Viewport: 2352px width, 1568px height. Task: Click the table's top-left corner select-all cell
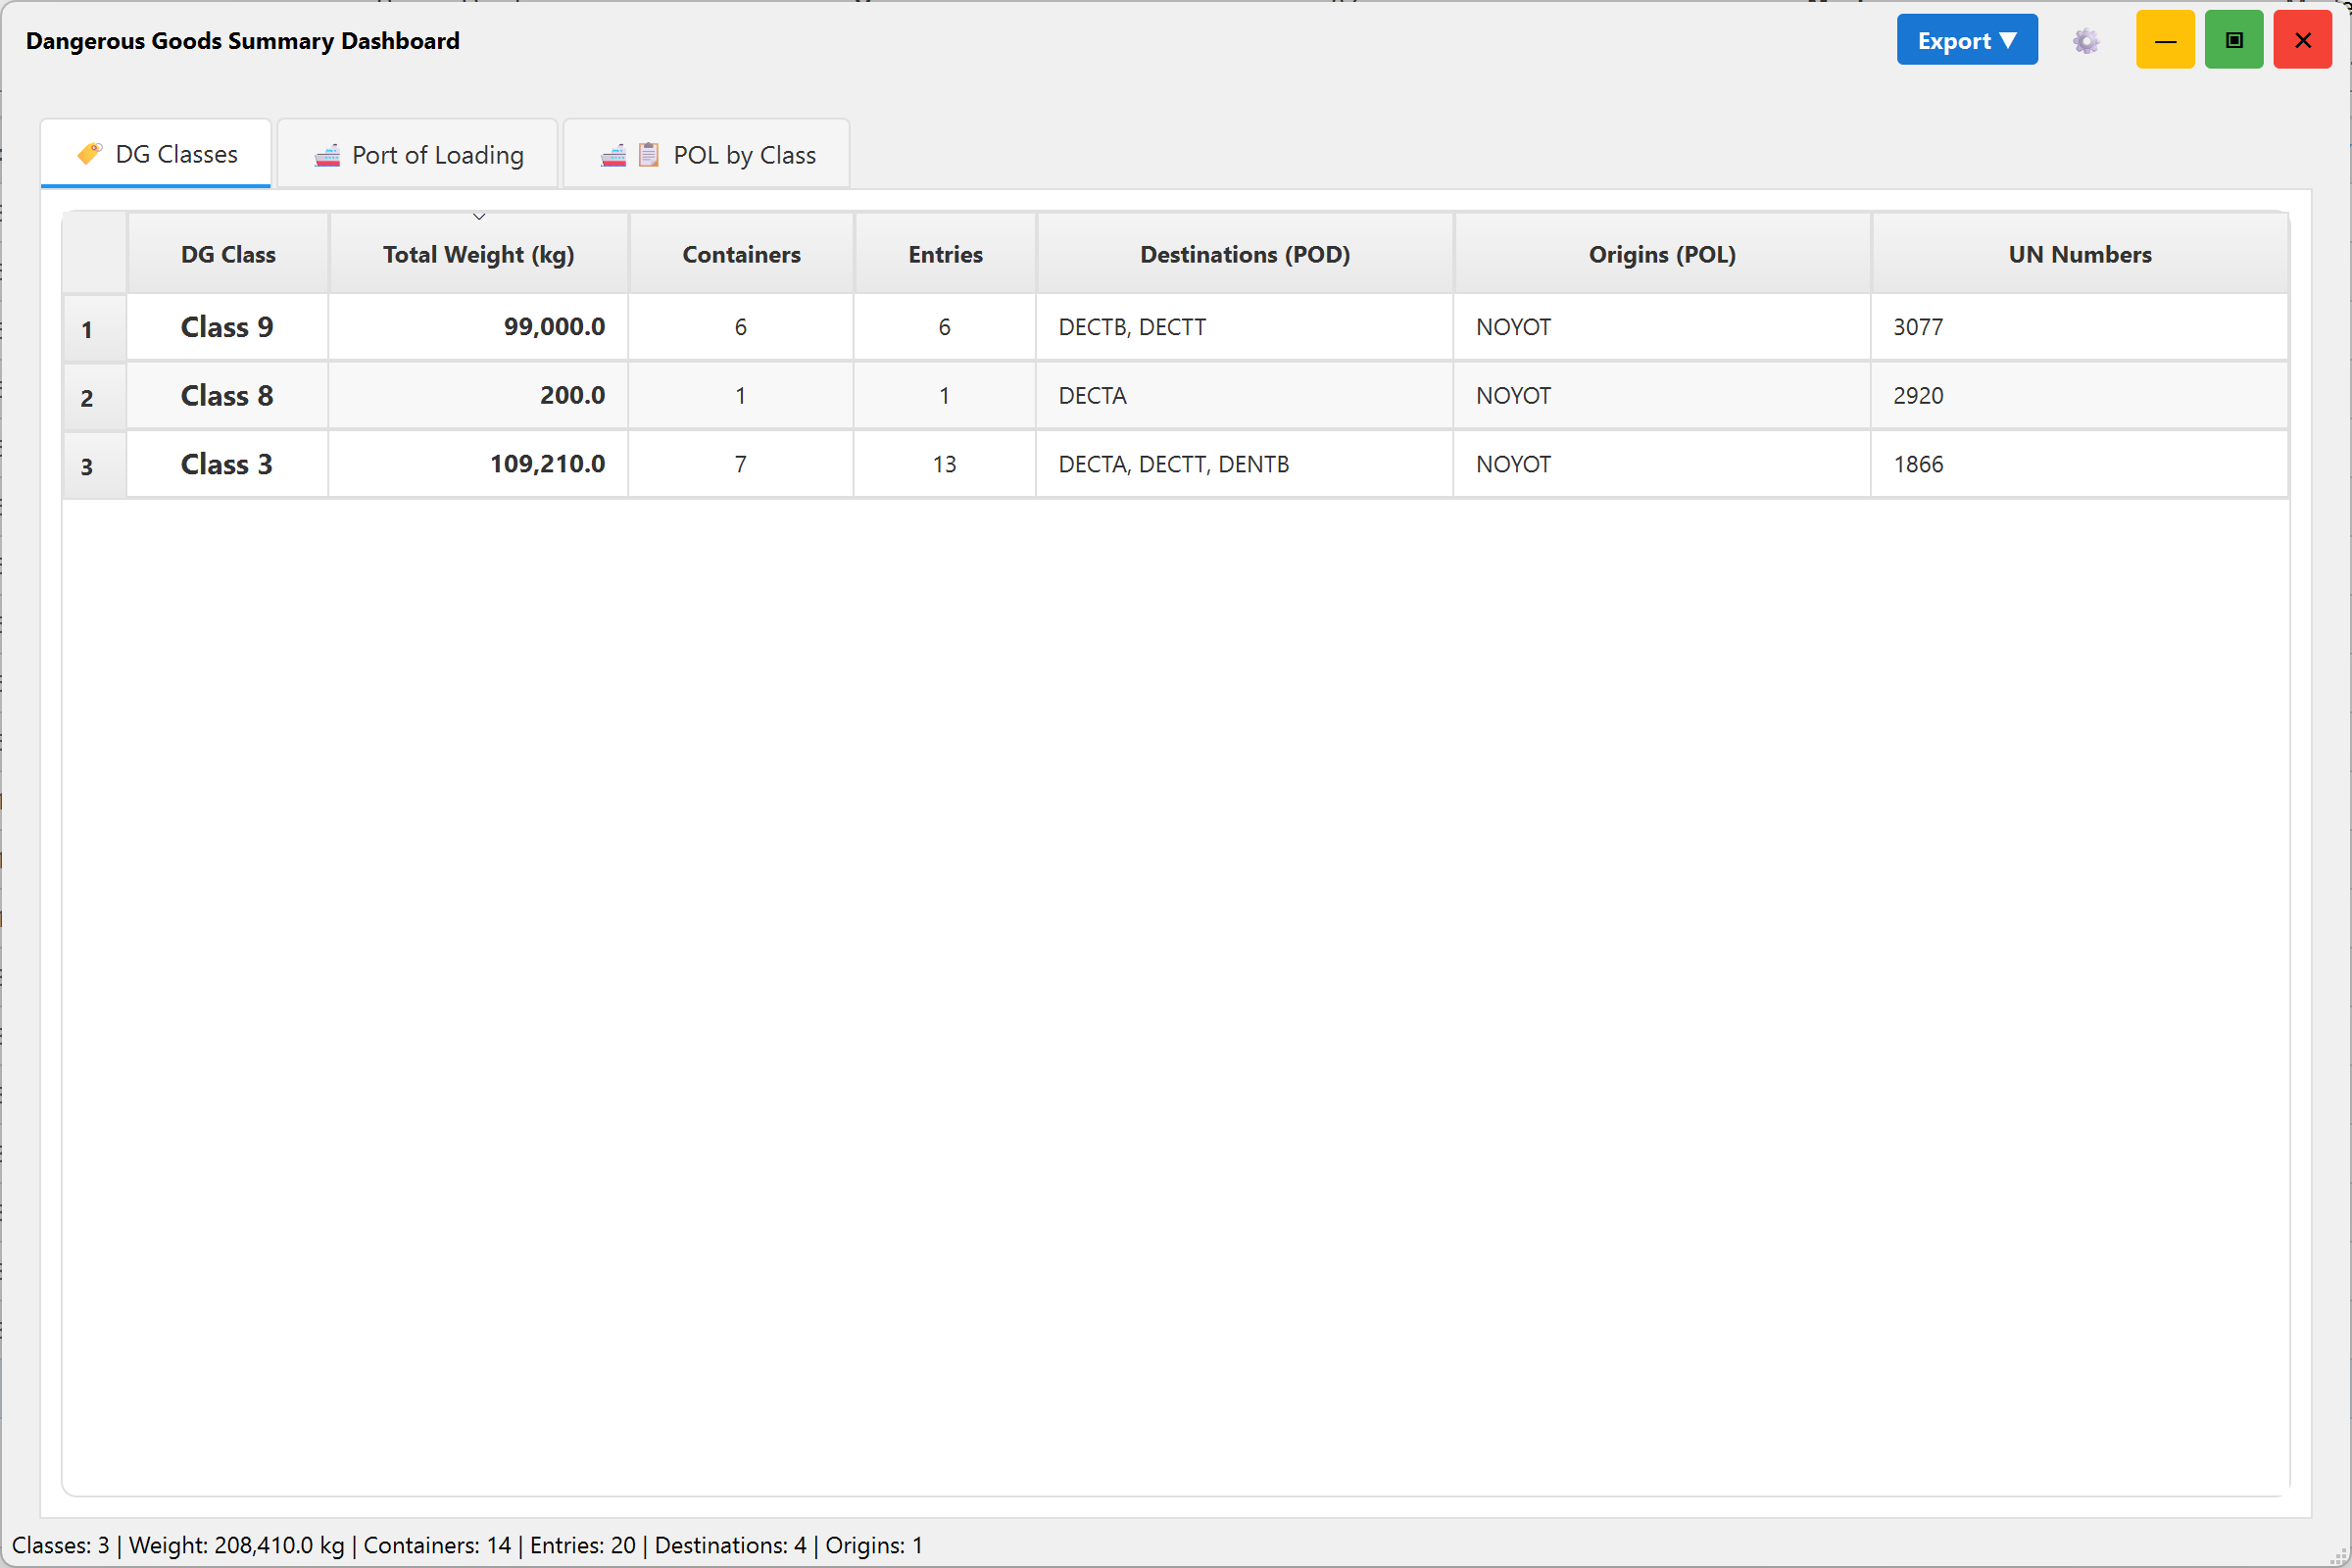pyautogui.click(x=95, y=253)
